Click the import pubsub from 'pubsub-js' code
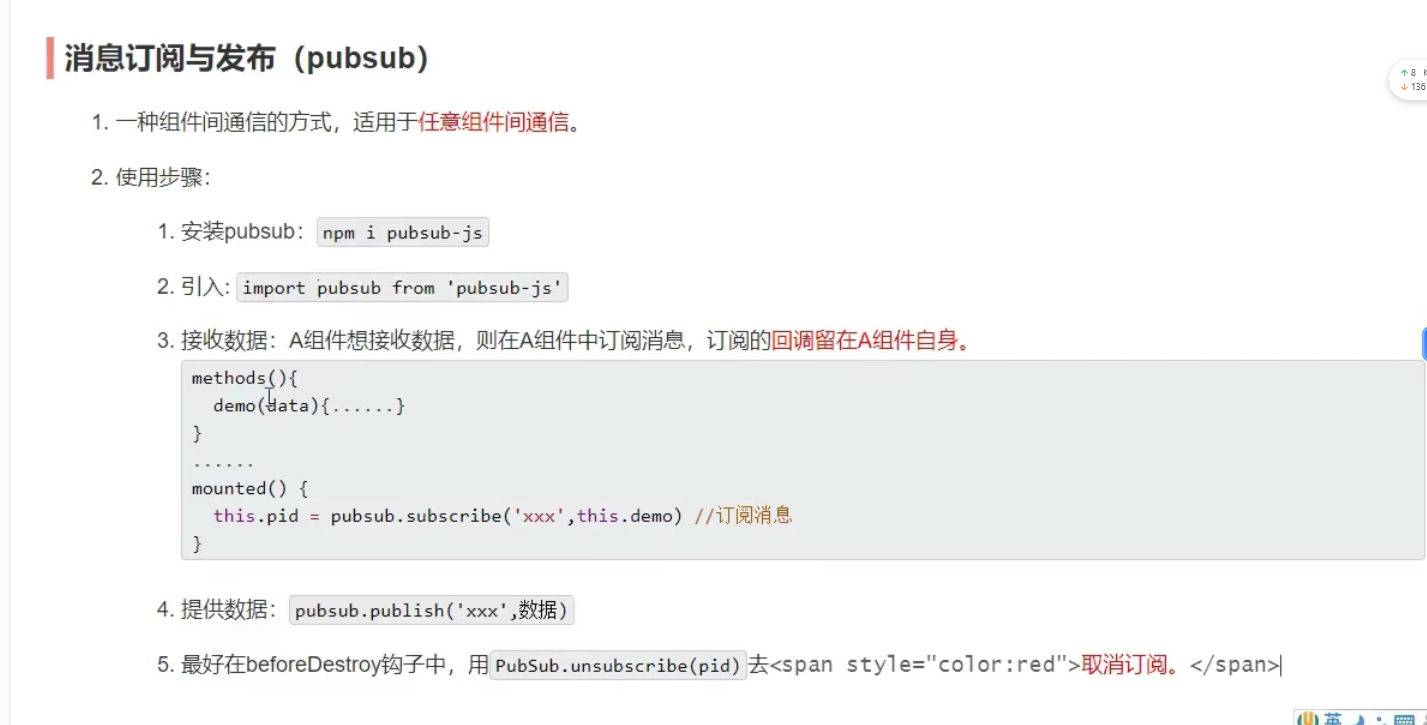This screenshot has width=1427, height=725. pyautogui.click(x=402, y=288)
